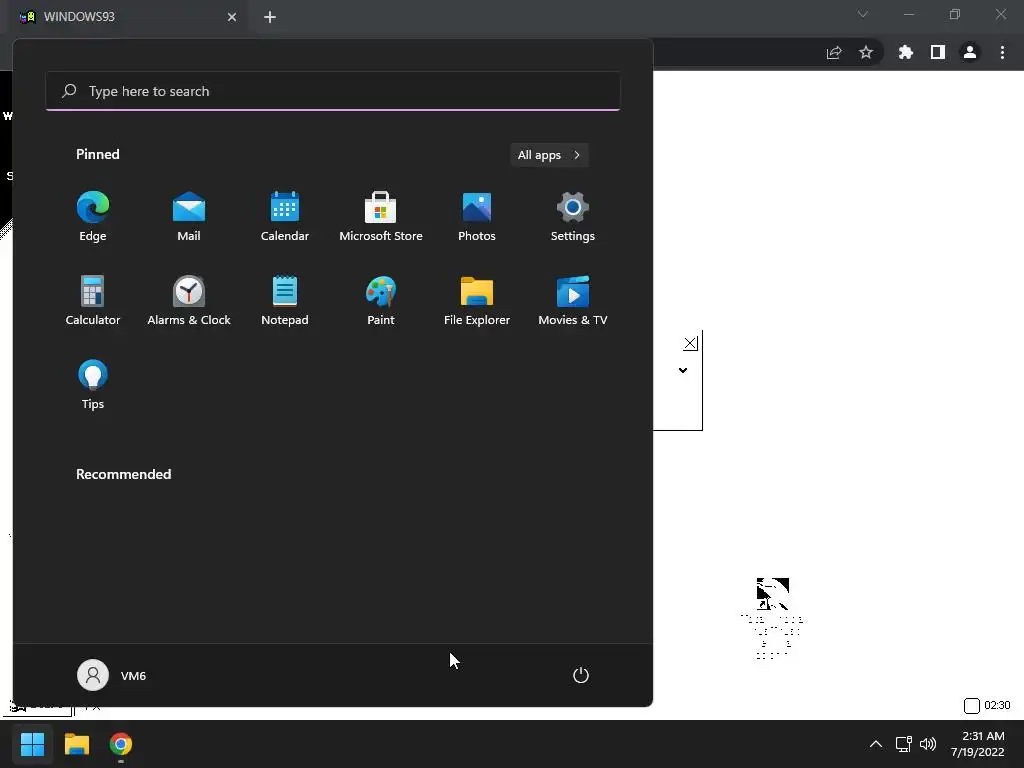Launch Movies & TV
This screenshot has height=768, width=1024.
[x=573, y=300]
